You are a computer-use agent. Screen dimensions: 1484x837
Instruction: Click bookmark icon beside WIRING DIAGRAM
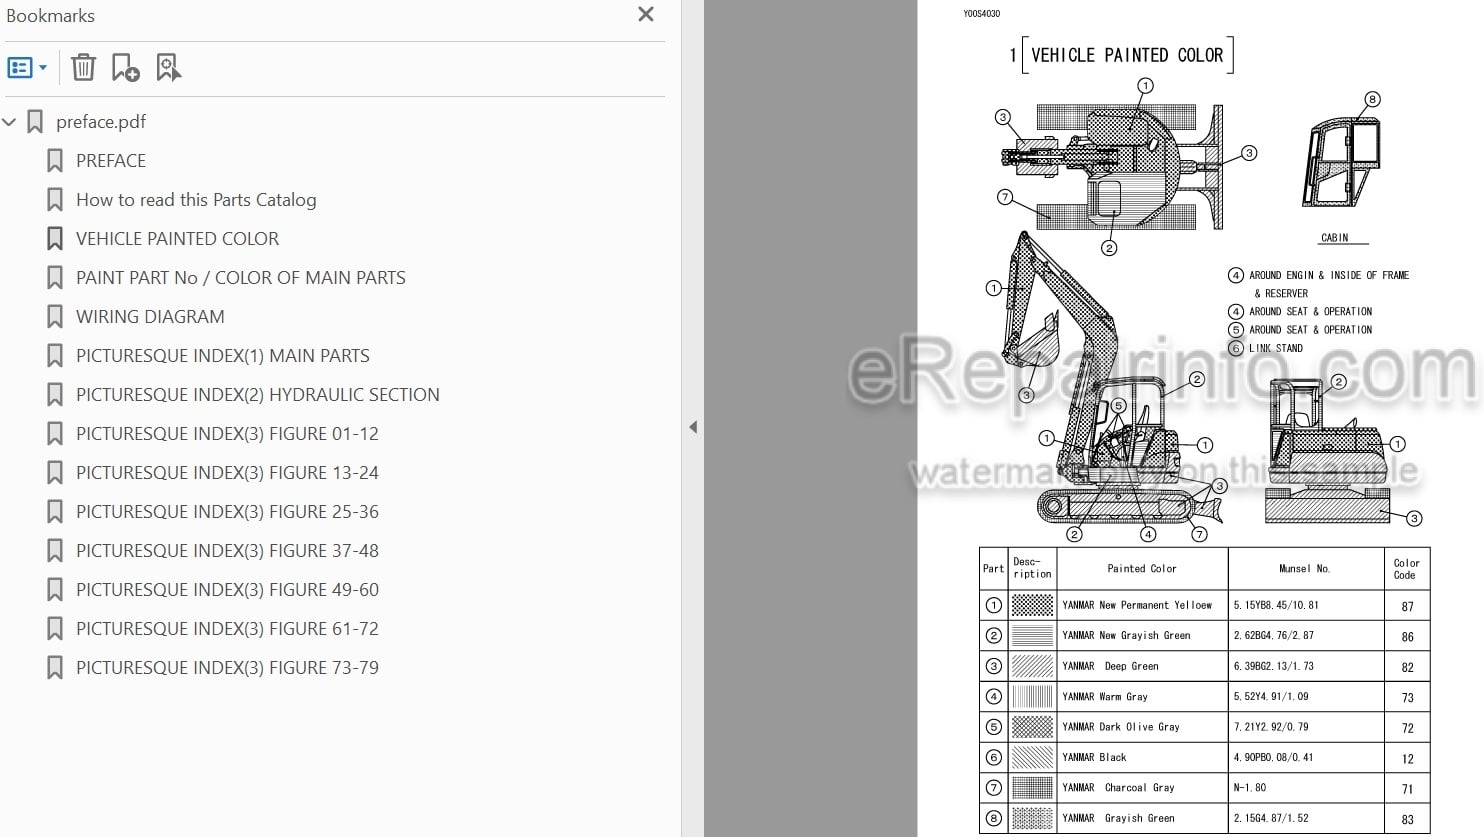[x=55, y=317]
